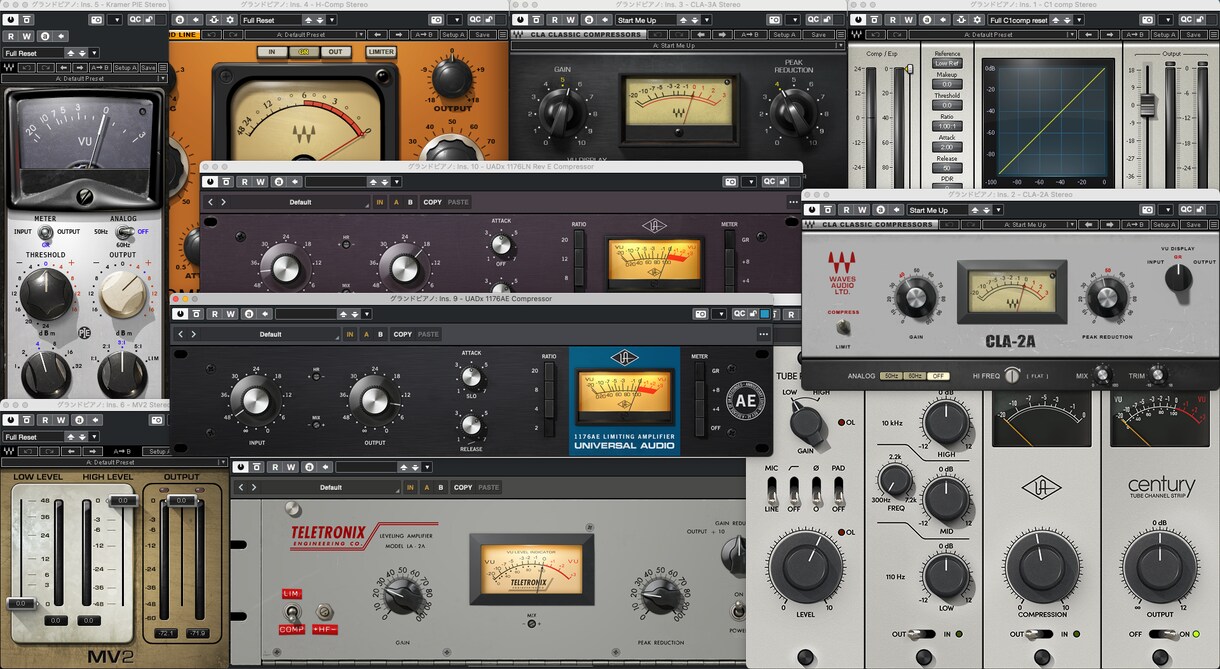Click the undo arrow in Kramer PIE toolbar
The image size is (1220, 669).
click(27, 67)
